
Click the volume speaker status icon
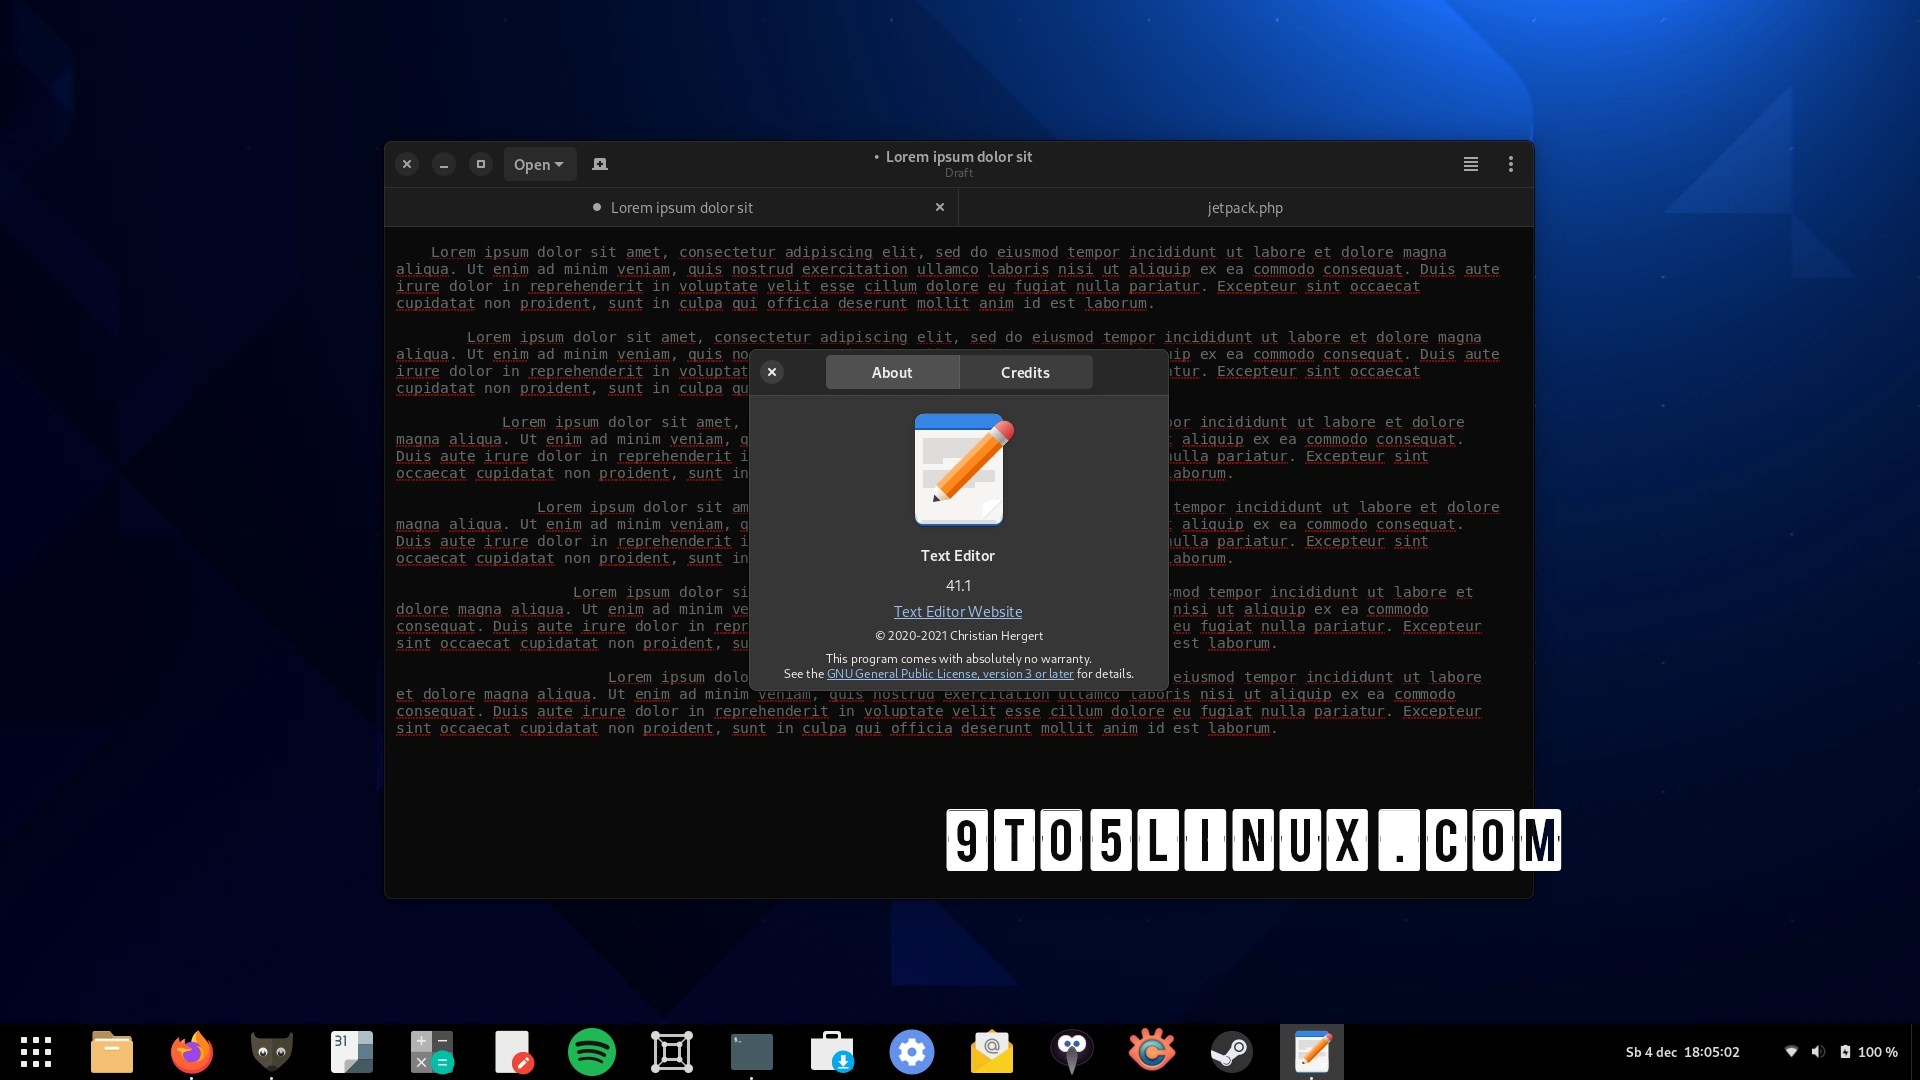pos(1818,1052)
